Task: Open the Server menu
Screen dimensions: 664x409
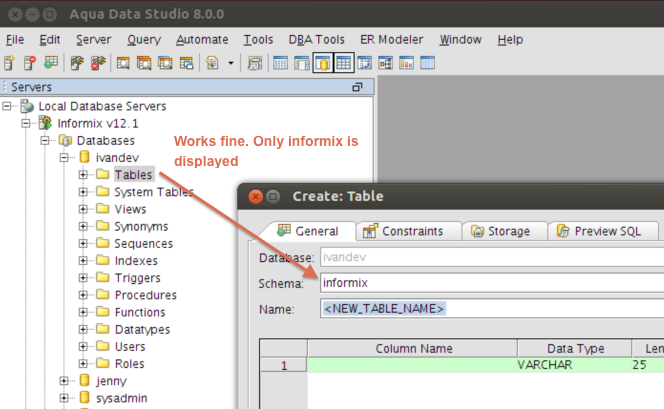Action: click(93, 39)
